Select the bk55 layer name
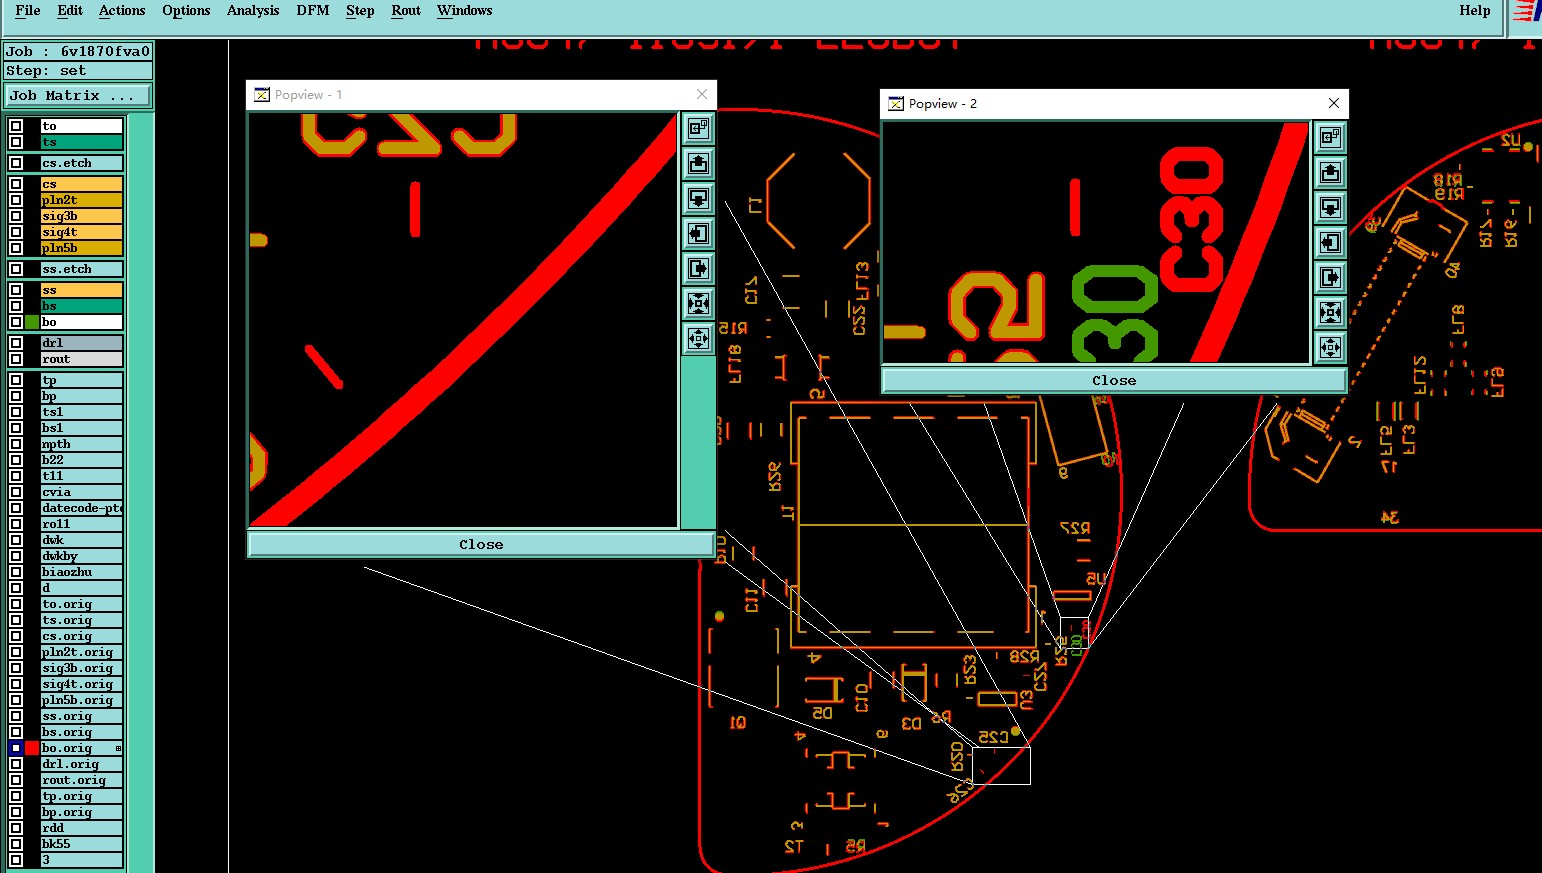 82,844
